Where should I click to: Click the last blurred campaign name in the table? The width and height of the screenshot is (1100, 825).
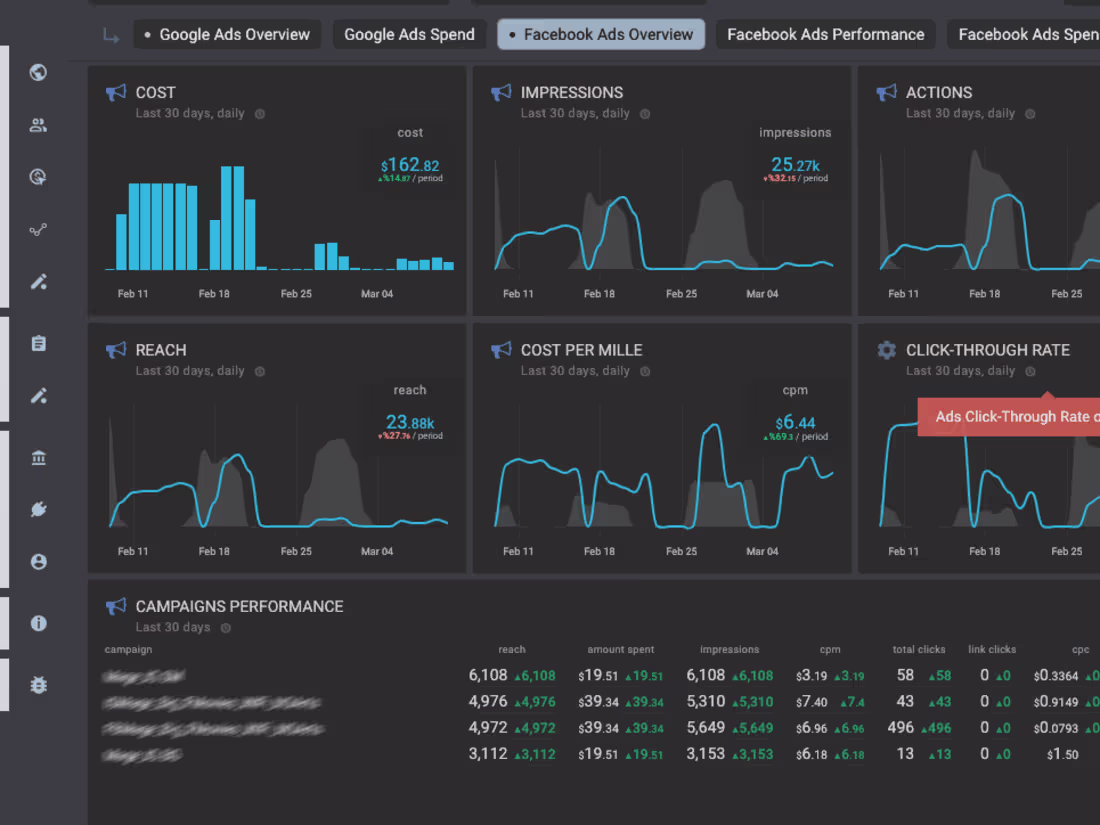click(142, 756)
